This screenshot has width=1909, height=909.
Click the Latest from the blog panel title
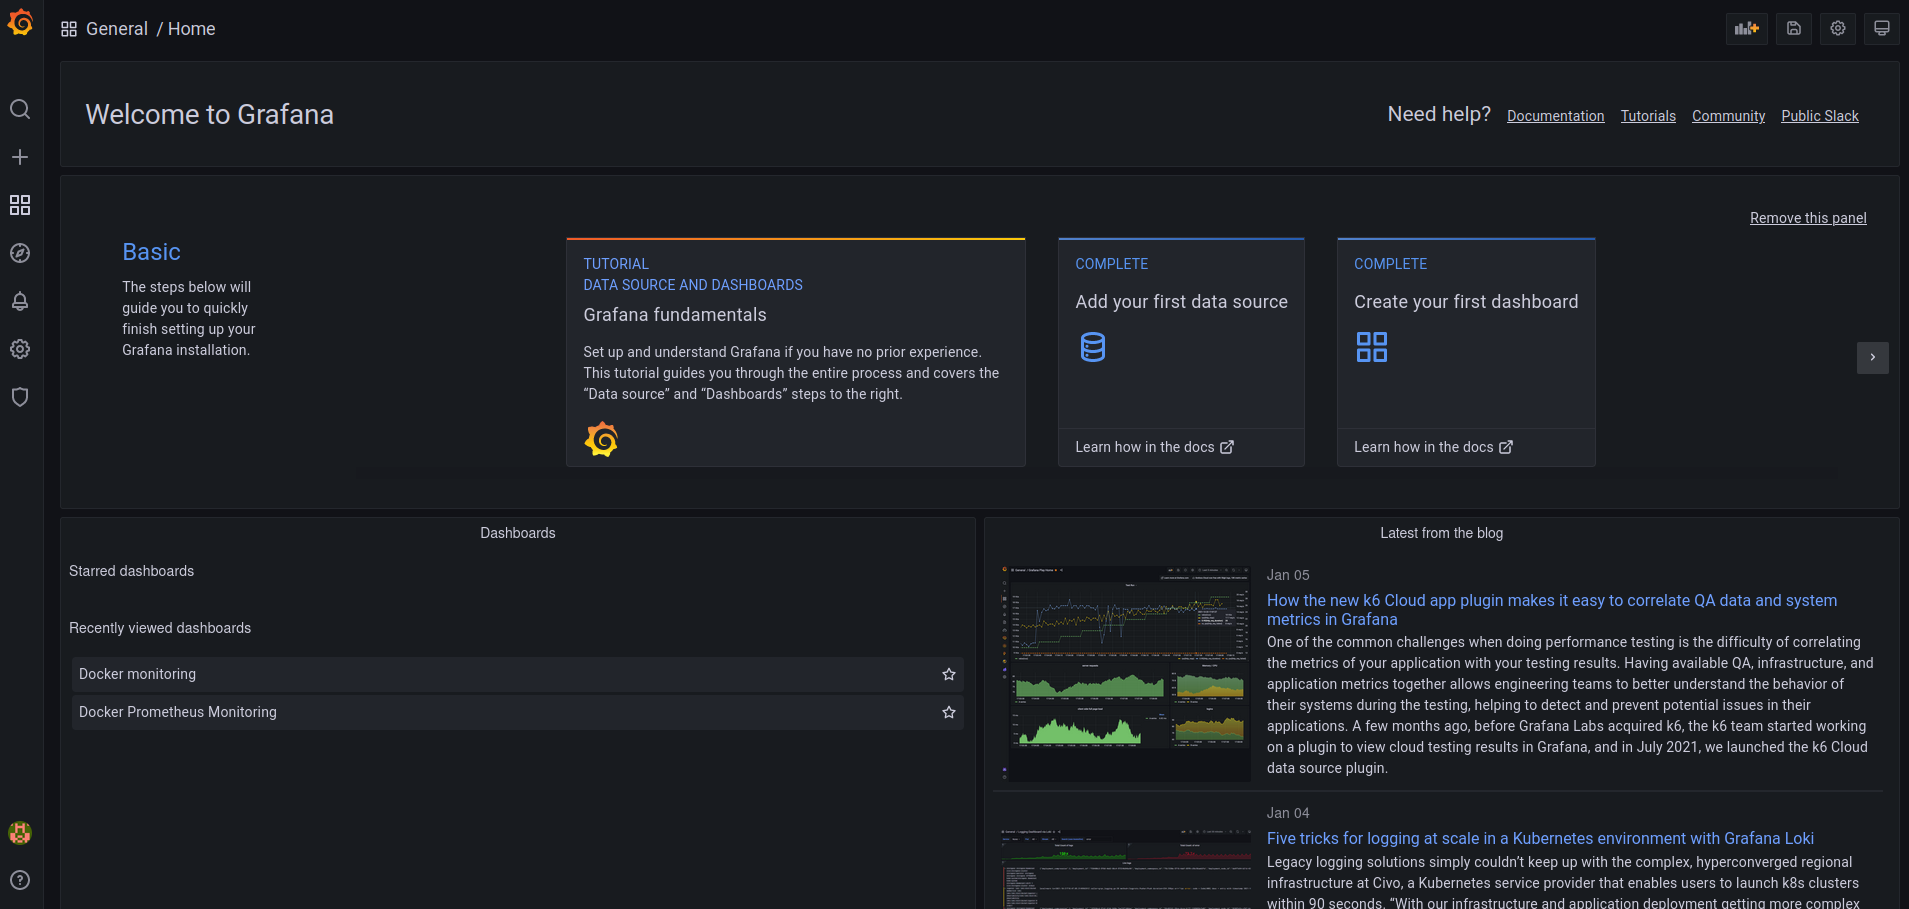pyautogui.click(x=1441, y=533)
